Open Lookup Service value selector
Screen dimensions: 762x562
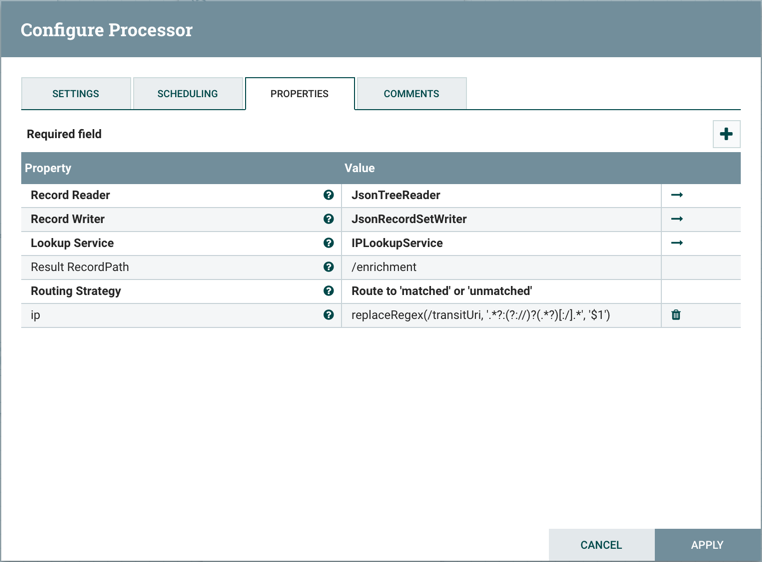500,243
